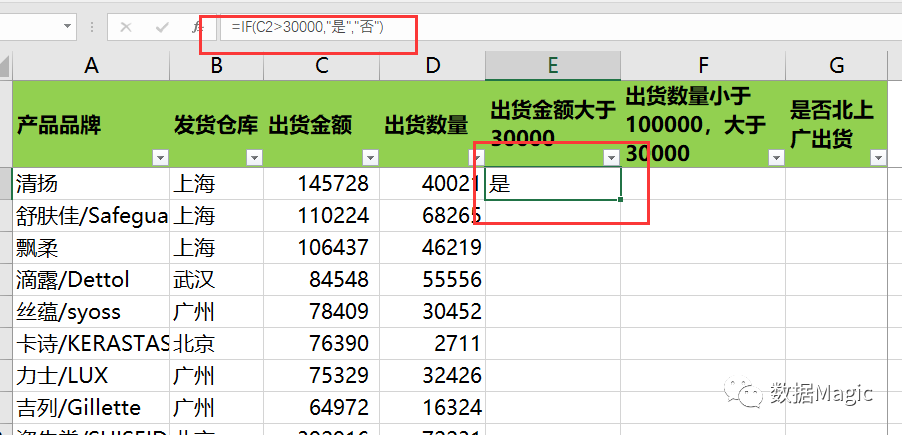The height and width of the screenshot is (435, 902).
Task: Click the quantity cell 40021
Action: point(433,184)
